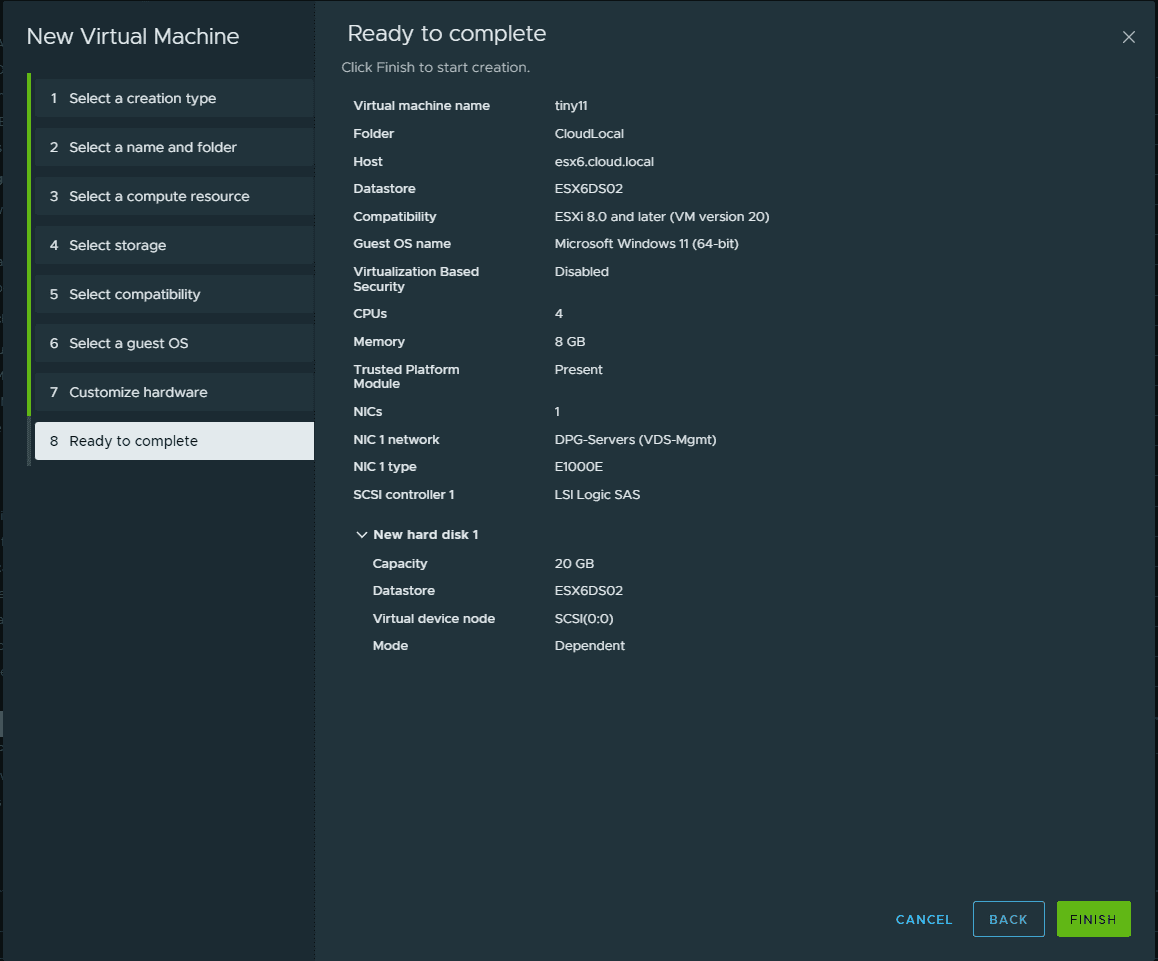The height and width of the screenshot is (961, 1158).
Task: Open step 3 Select a compute resource
Action: tap(159, 196)
